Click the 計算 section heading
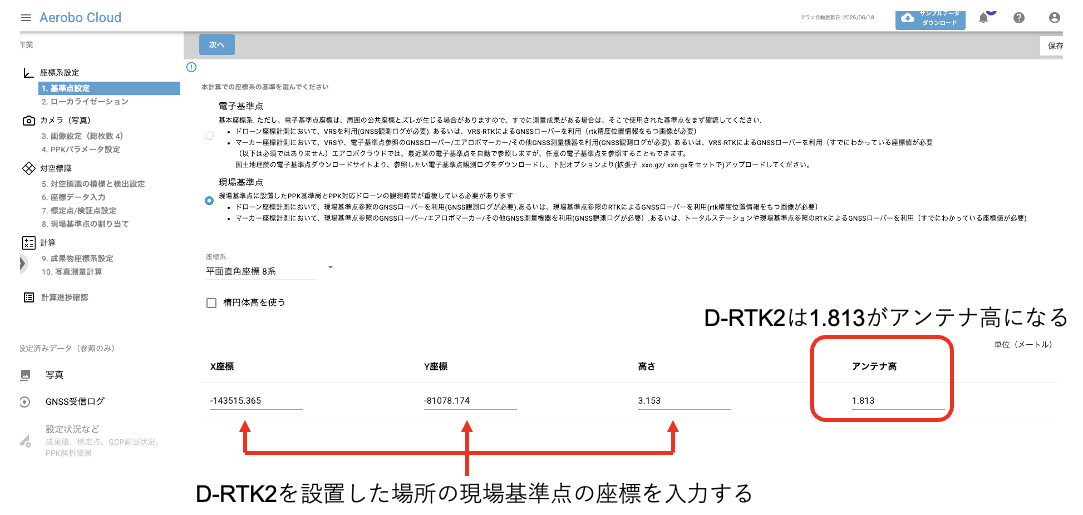1083x515 pixels. pos(48,242)
